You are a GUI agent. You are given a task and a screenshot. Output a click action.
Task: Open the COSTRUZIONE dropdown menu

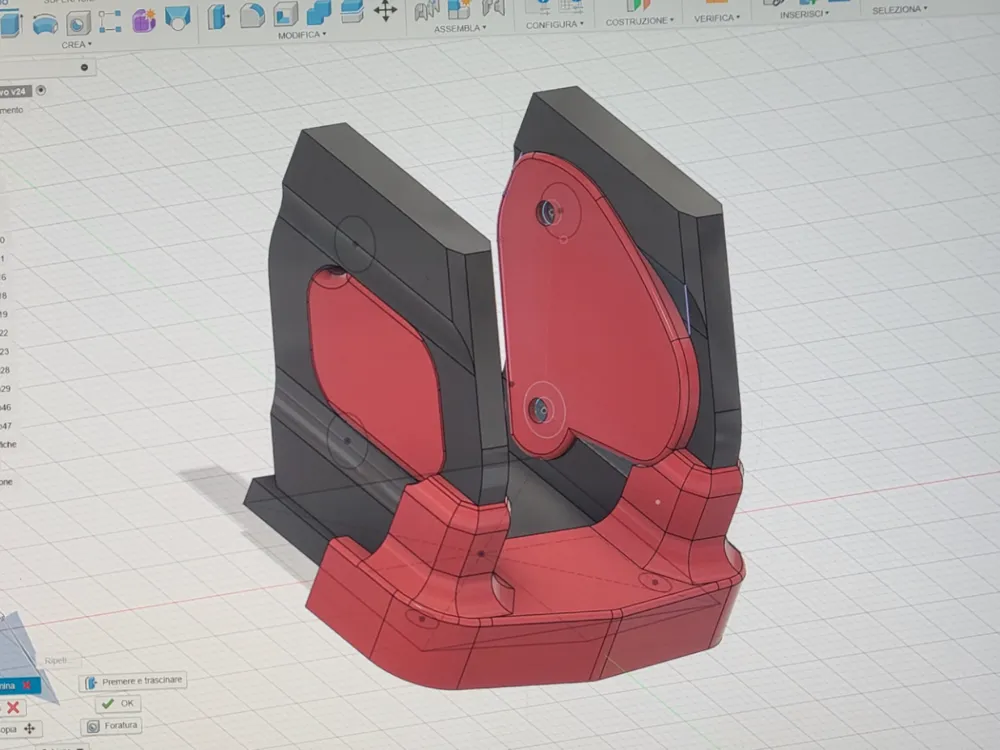point(640,21)
